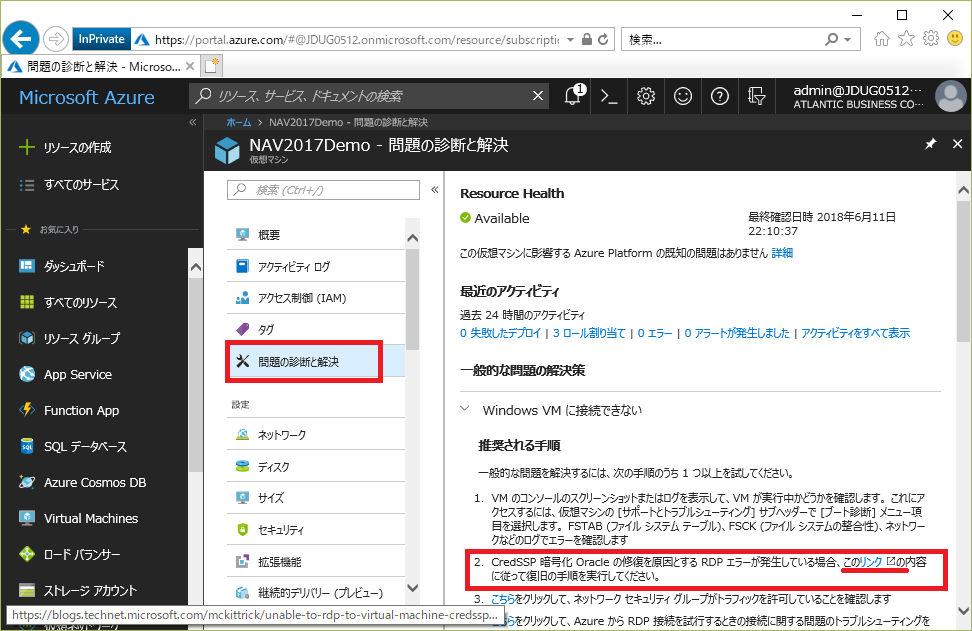972x631 pixels.
Task: Click 0 エラー link
Action: click(x=655, y=333)
